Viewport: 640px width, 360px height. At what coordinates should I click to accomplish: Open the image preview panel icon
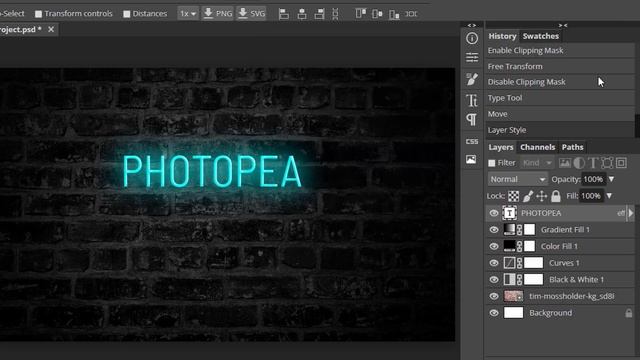(x=471, y=159)
